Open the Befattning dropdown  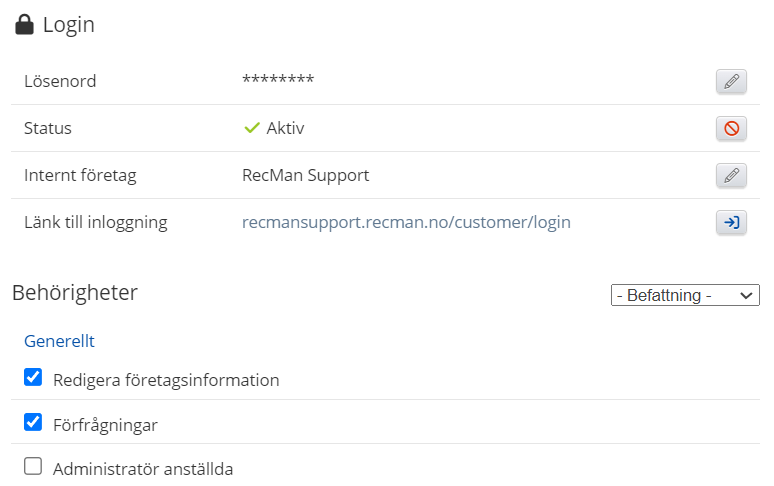click(x=685, y=295)
